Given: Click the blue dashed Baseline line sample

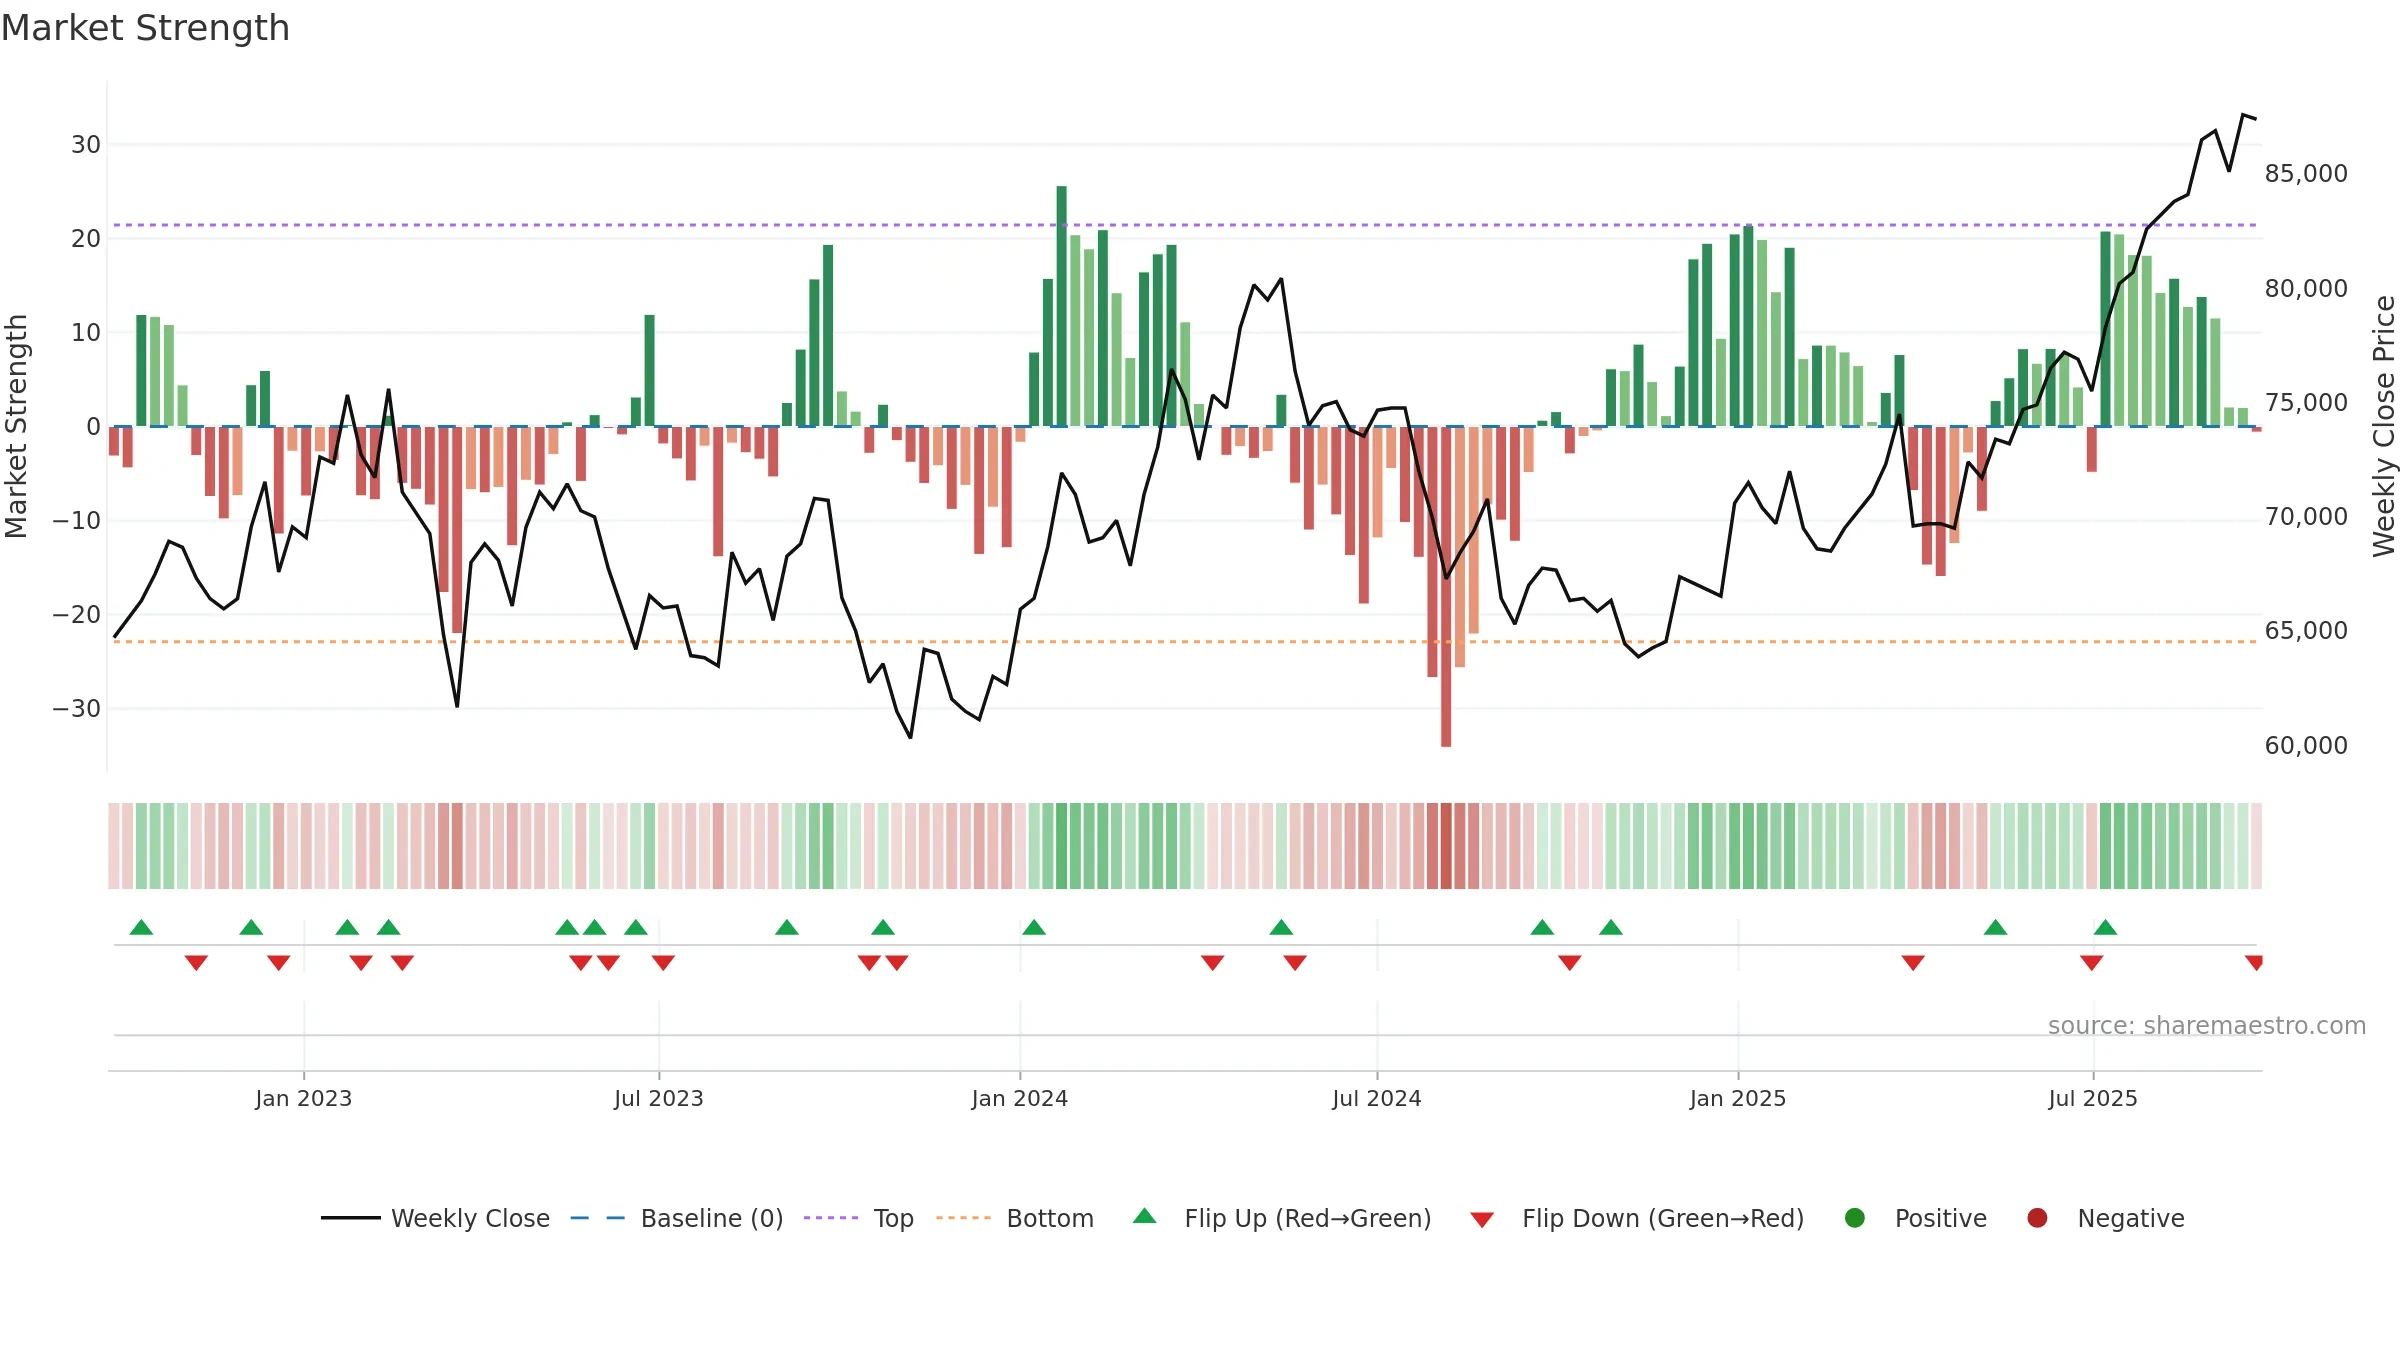Looking at the screenshot, I should pyautogui.click(x=598, y=1218).
